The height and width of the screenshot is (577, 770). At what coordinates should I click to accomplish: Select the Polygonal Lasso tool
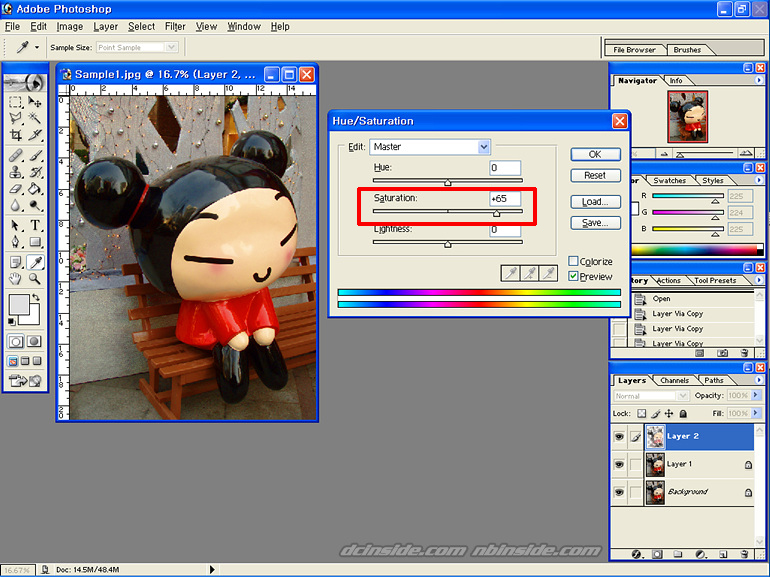(x=15, y=118)
